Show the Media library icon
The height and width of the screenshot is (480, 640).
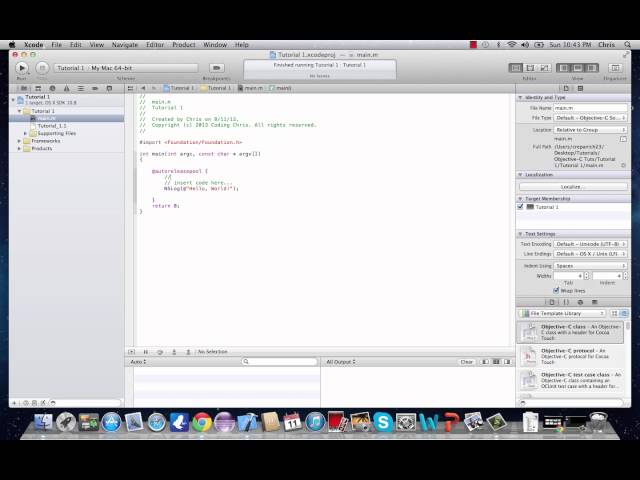594,302
